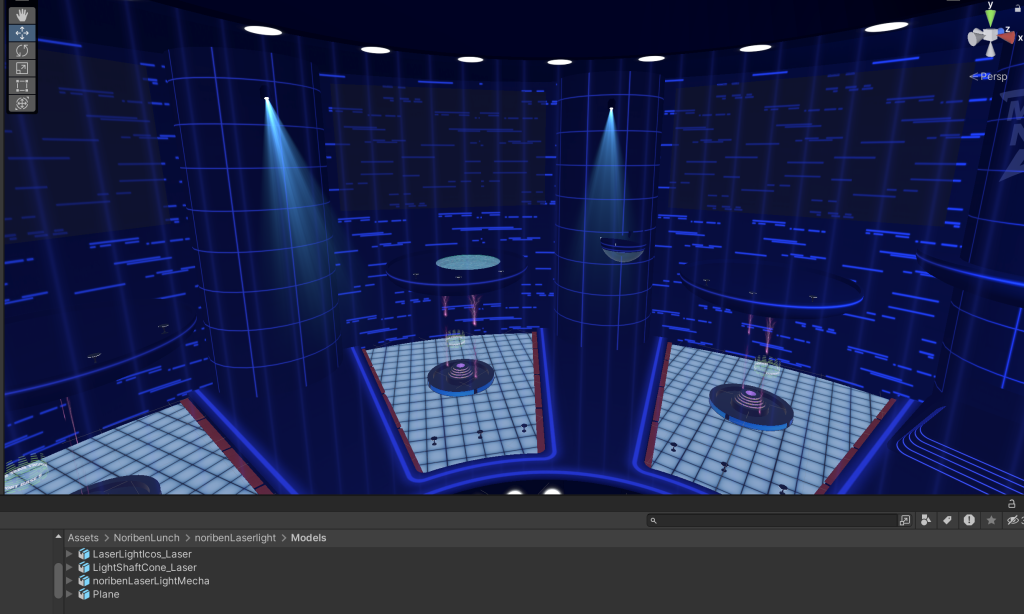1024x614 pixels.
Task: Open the search by type filter
Action: tap(926, 520)
